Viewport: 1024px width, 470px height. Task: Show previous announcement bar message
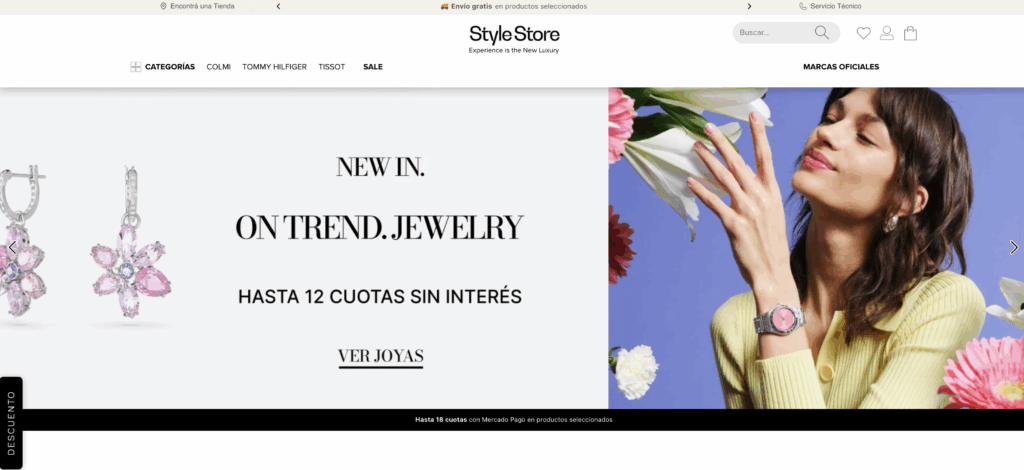[278, 6]
